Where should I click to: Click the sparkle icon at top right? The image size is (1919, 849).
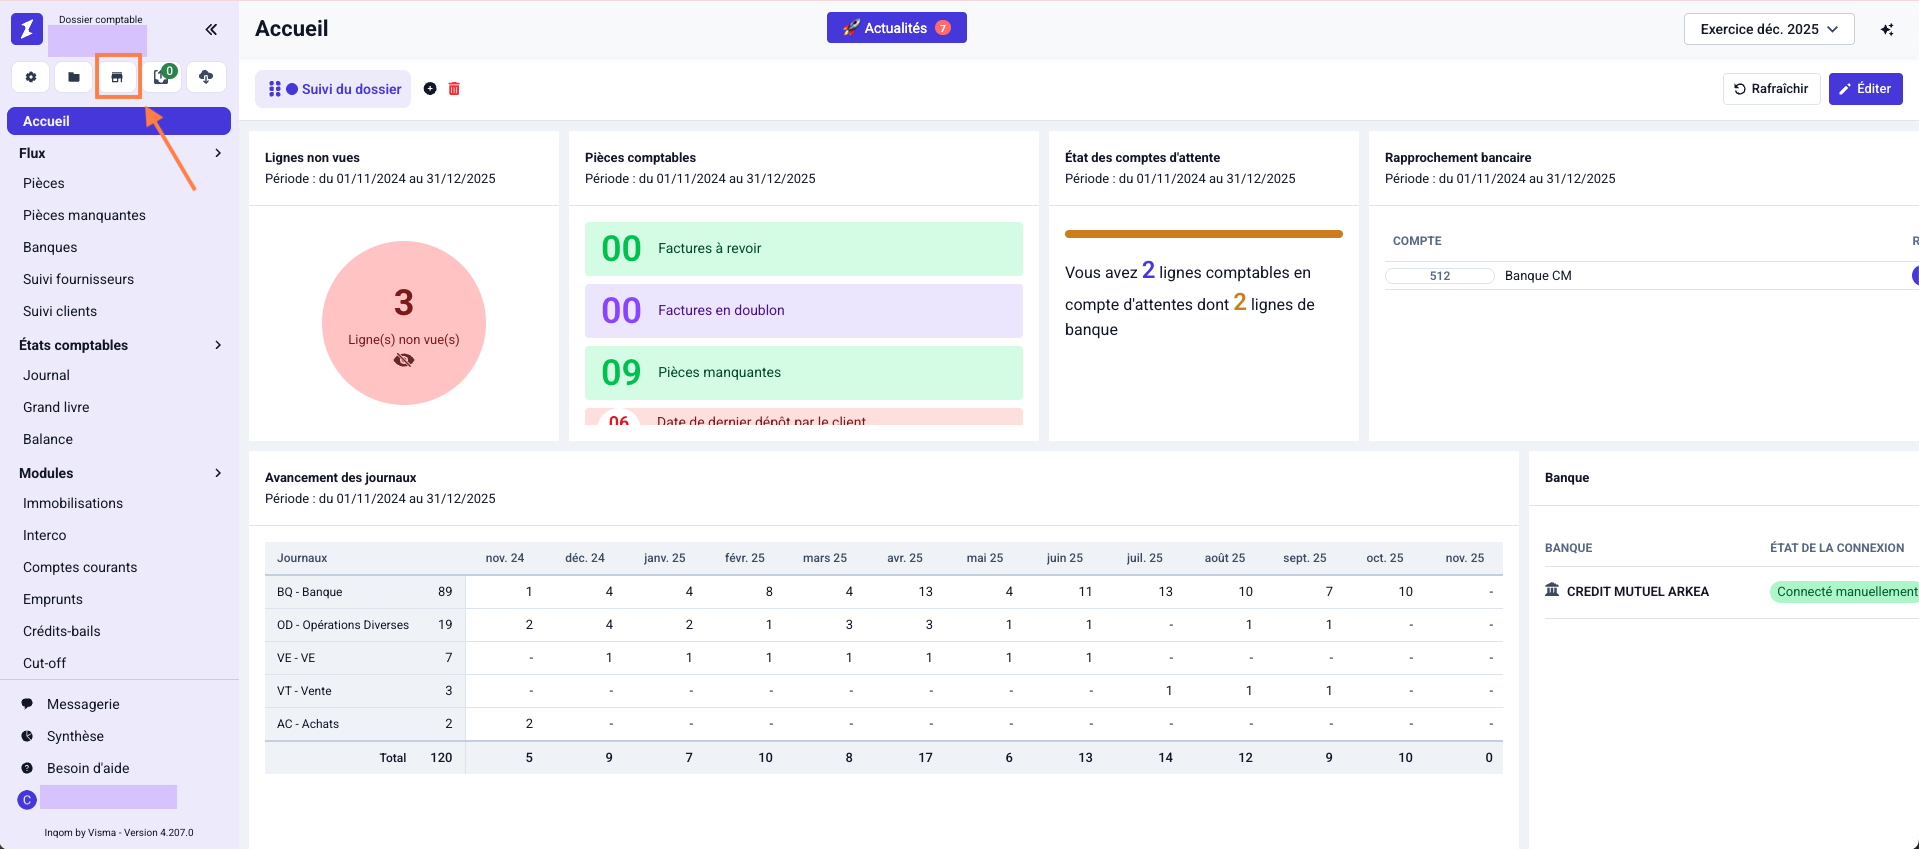click(x=1887, y=29)
